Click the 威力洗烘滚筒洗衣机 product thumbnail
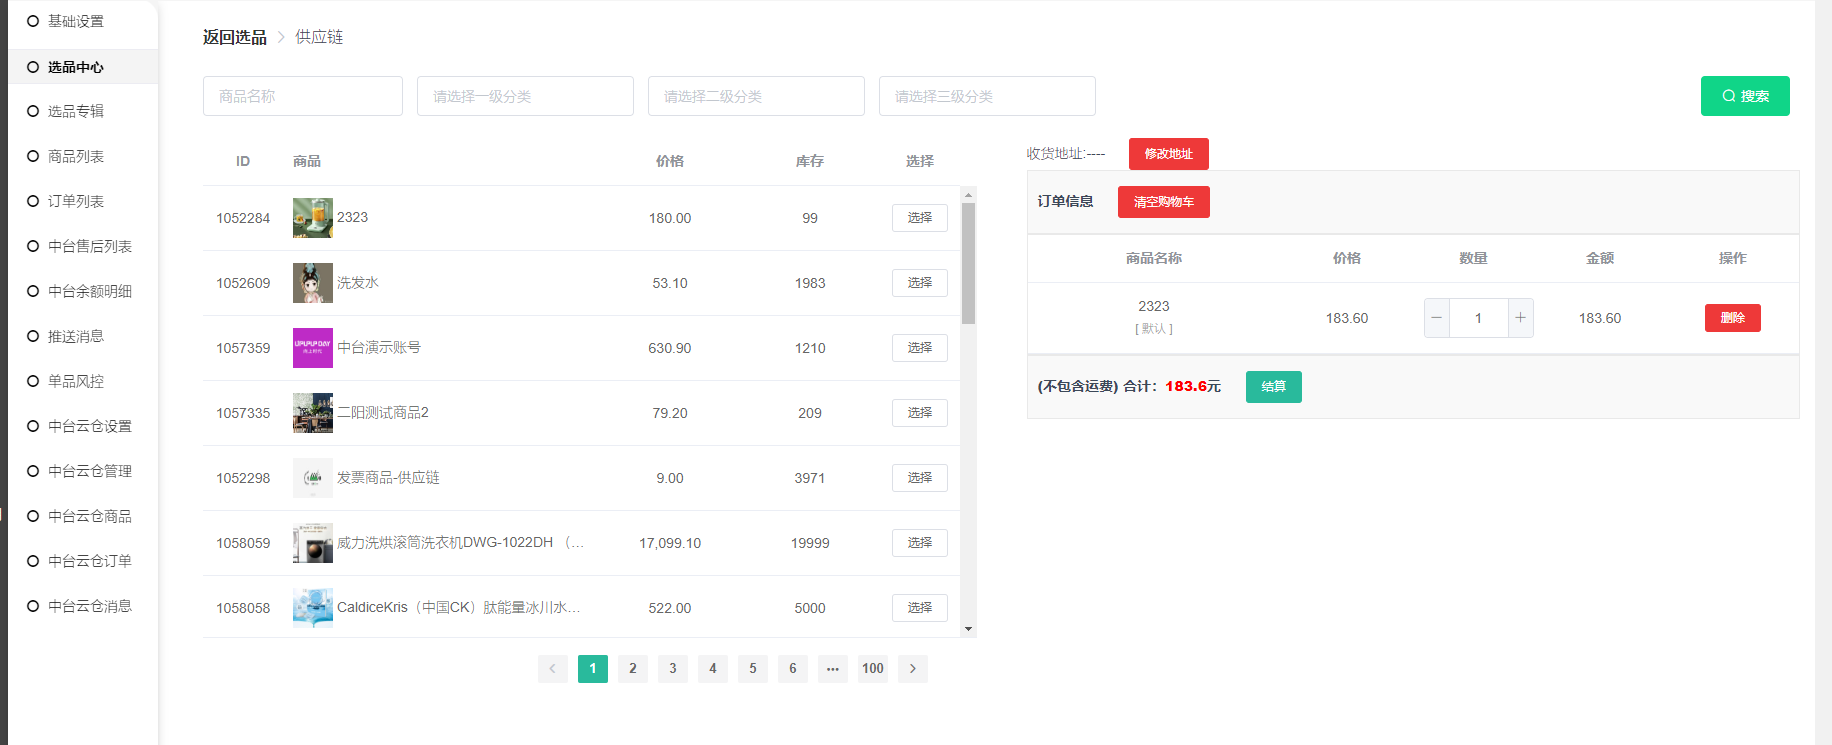 pos(313,543)
